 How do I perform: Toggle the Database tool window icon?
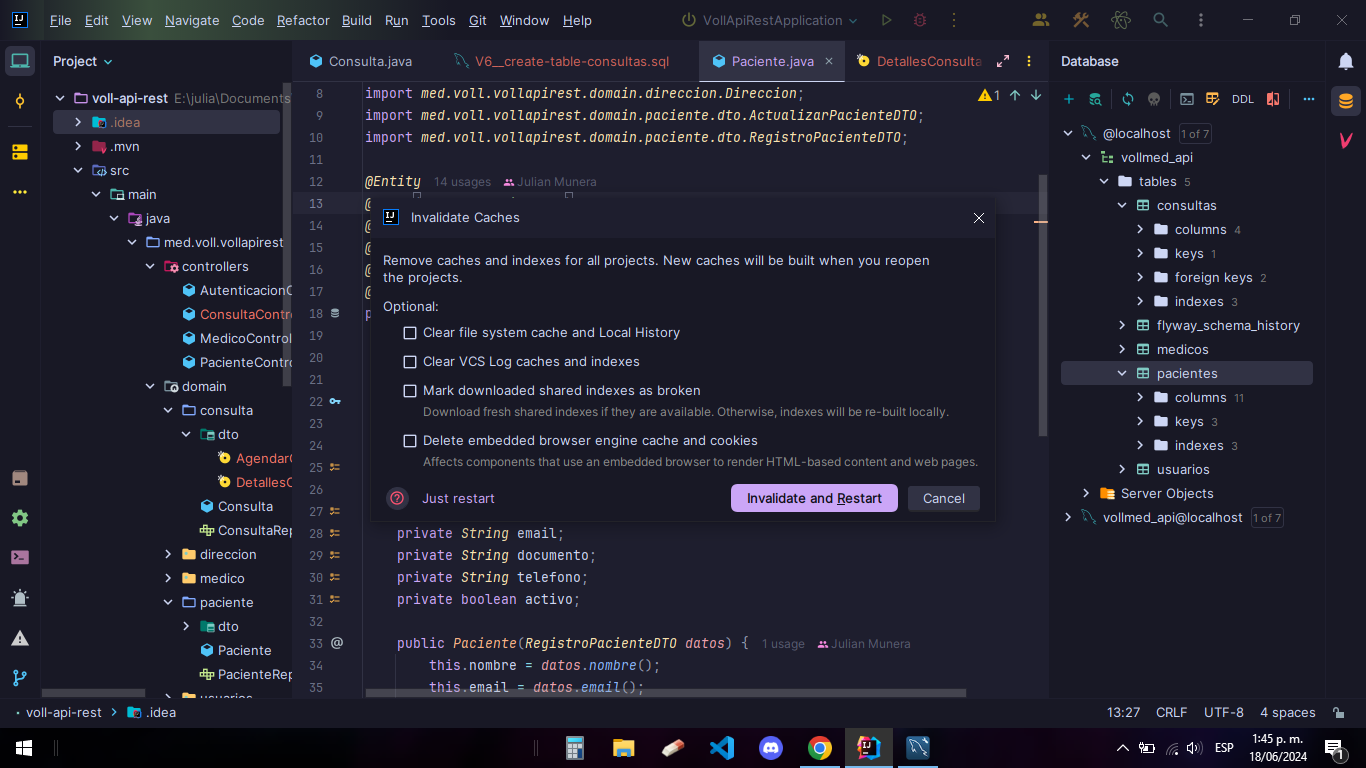pyautogui.click(x=1346, y=101)
